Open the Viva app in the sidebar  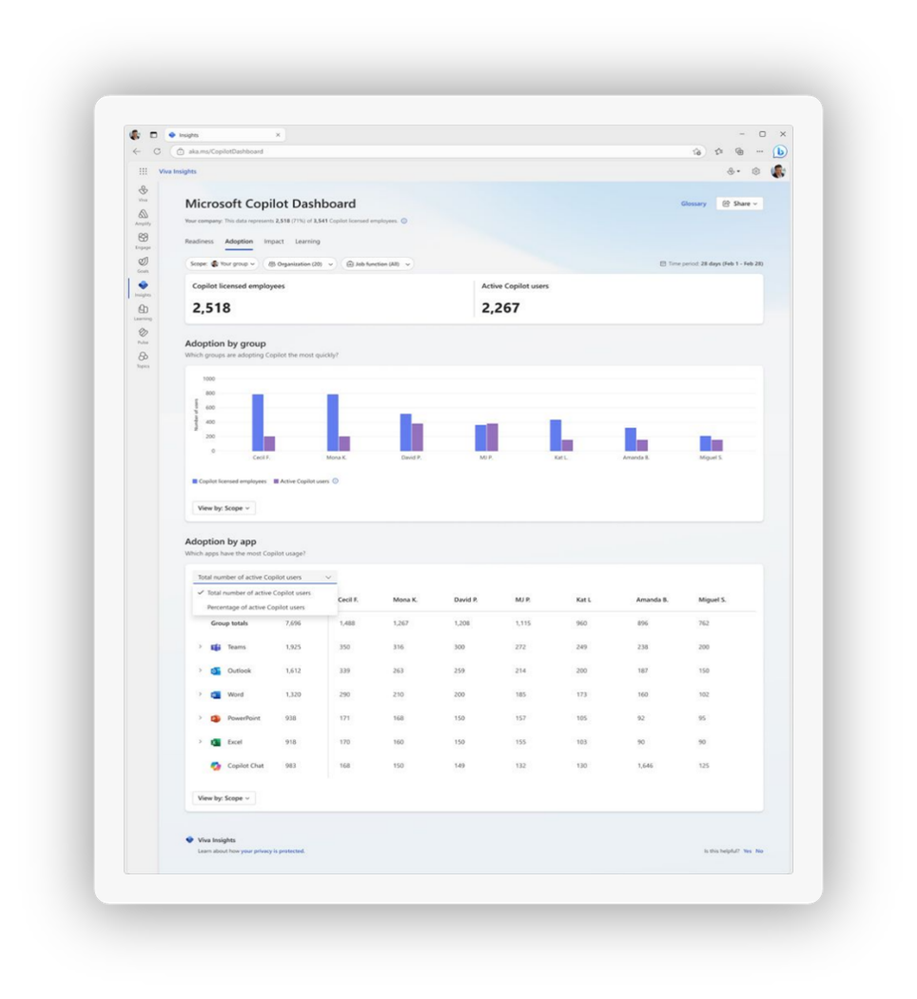[x=143, y=192]
